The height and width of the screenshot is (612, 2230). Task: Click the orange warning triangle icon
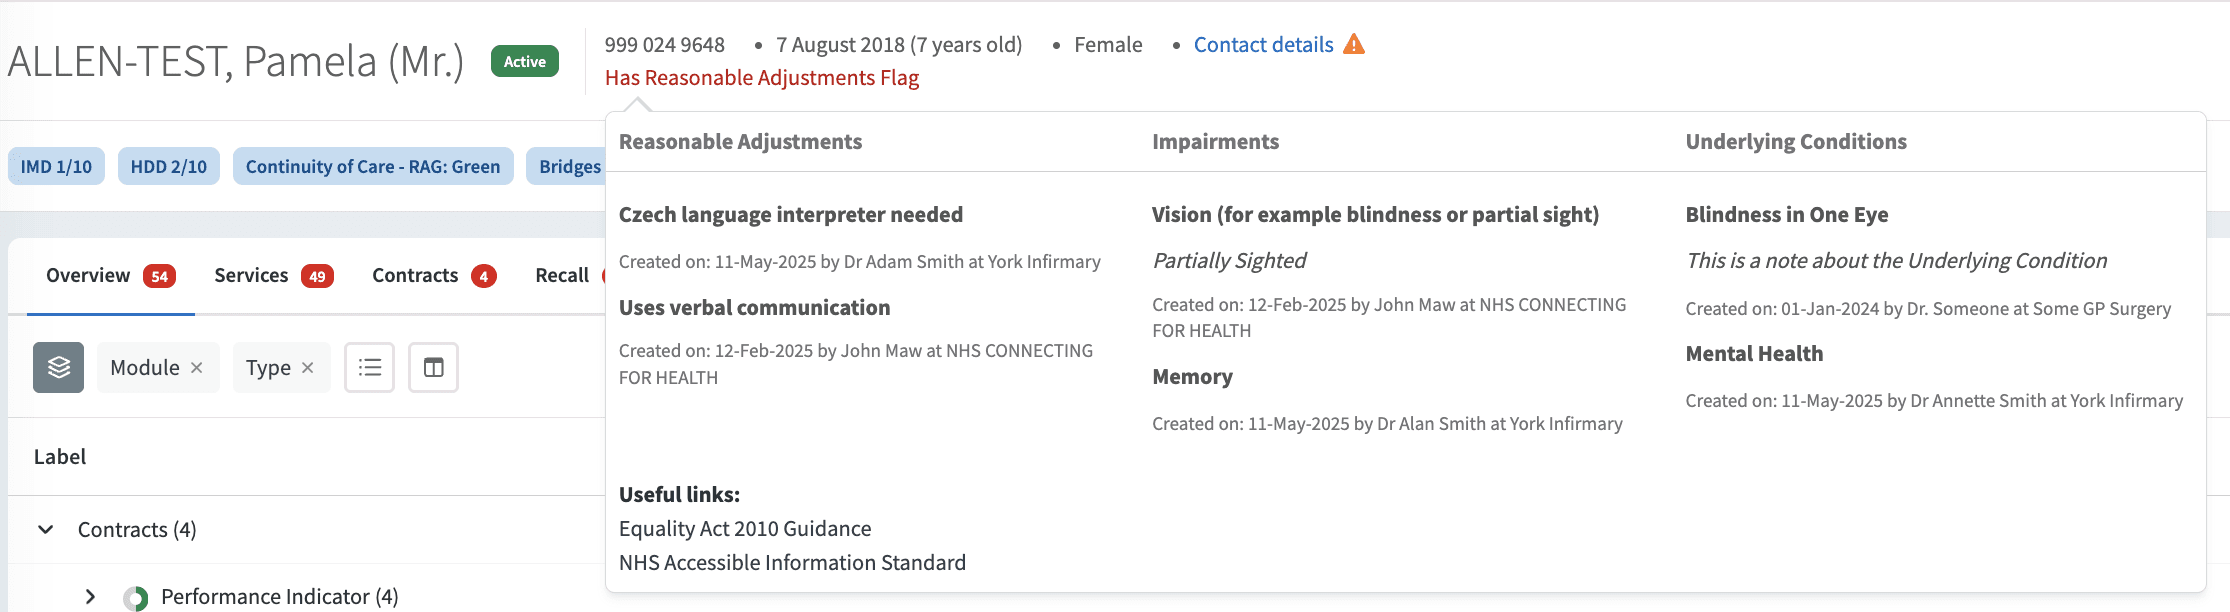coord(1353,44)
